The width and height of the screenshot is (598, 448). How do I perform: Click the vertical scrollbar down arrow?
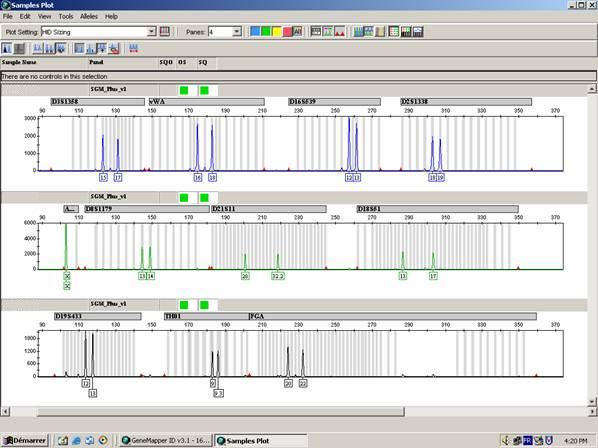(592, 401)
